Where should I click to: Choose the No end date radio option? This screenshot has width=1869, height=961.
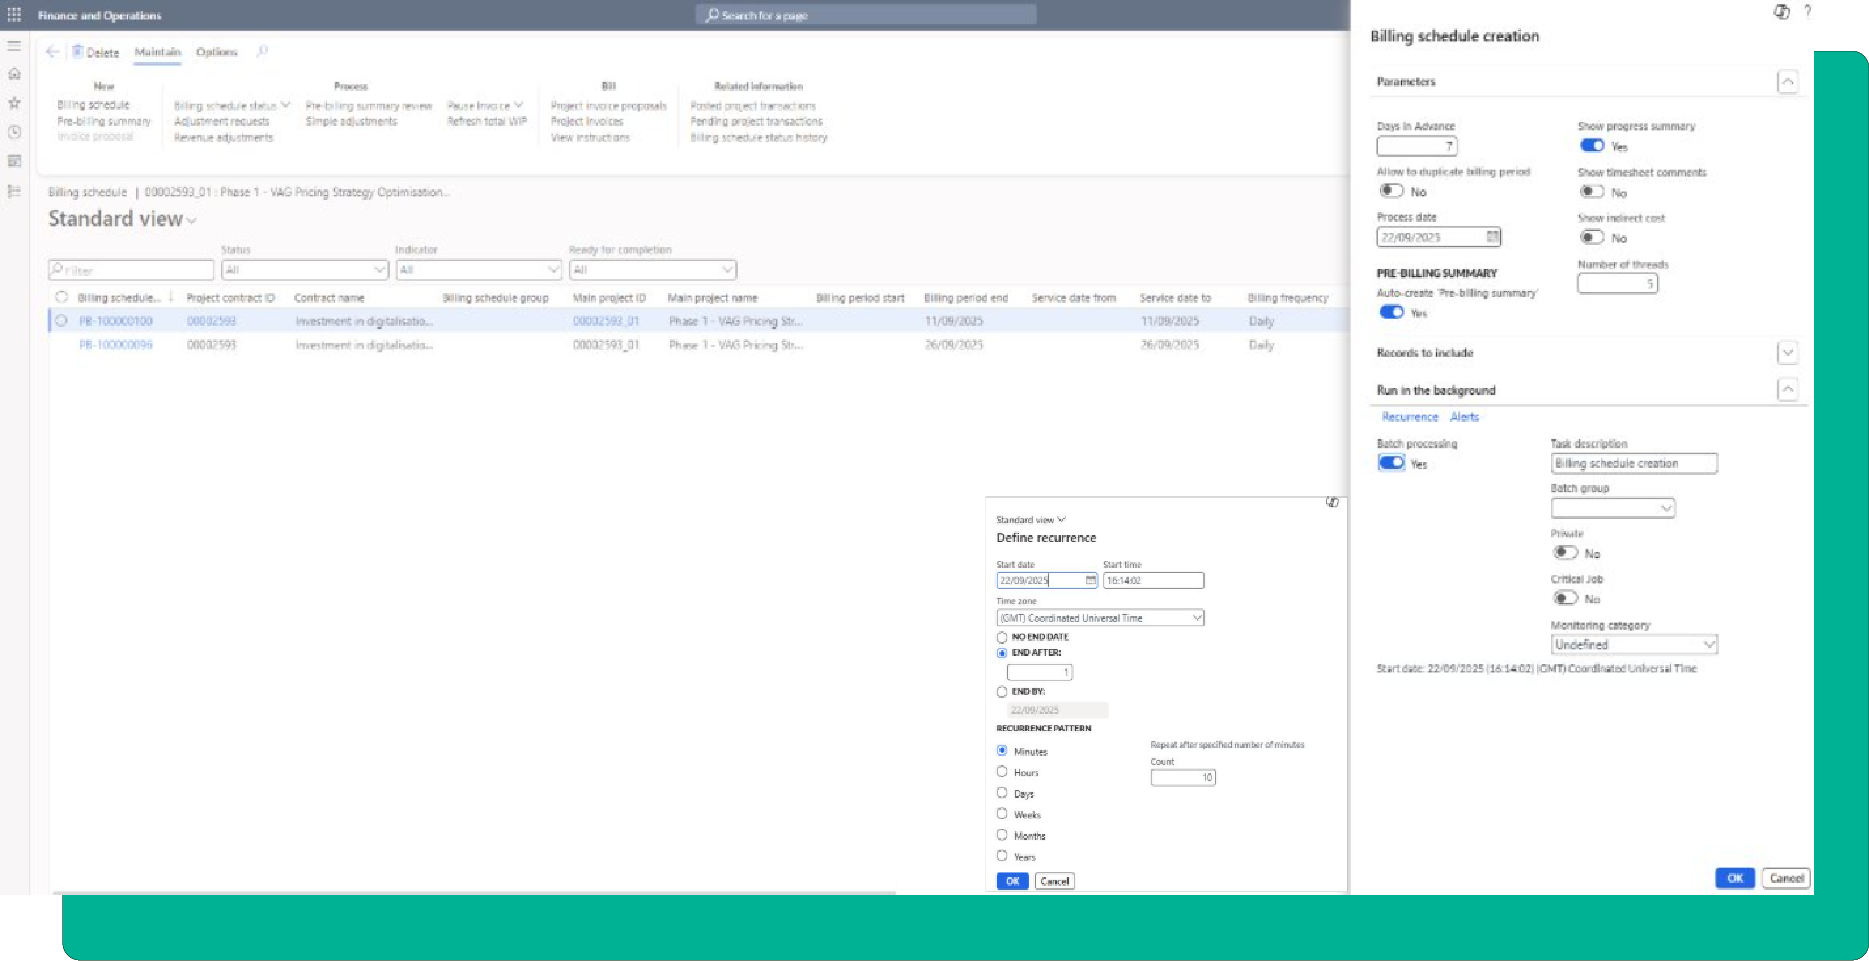coord(1002,637)
